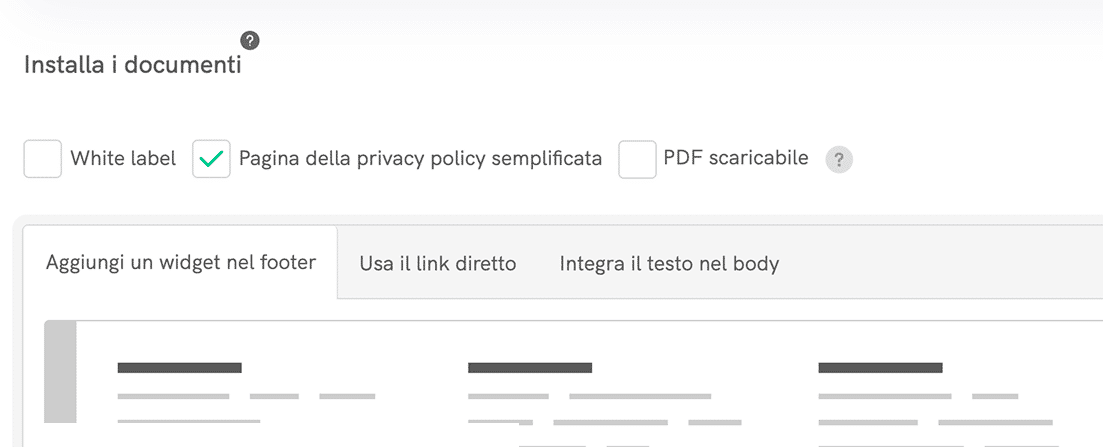This screenshot has height=447, width=1103.
Task: Click the empty tab bar area right of tabs
Action: [x=940, y=264]
